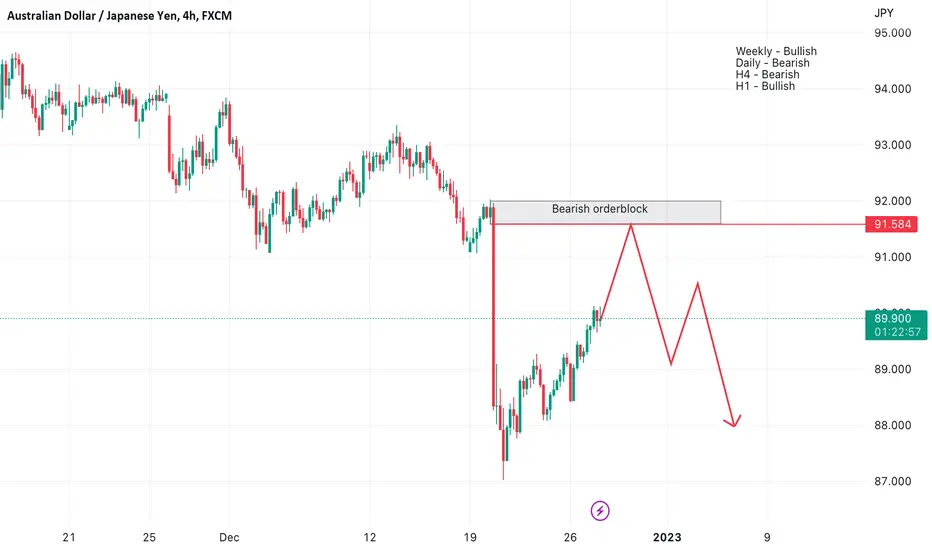Select the Weekly - Bullish text note
The image size is (932, 550).
(776, 51)
